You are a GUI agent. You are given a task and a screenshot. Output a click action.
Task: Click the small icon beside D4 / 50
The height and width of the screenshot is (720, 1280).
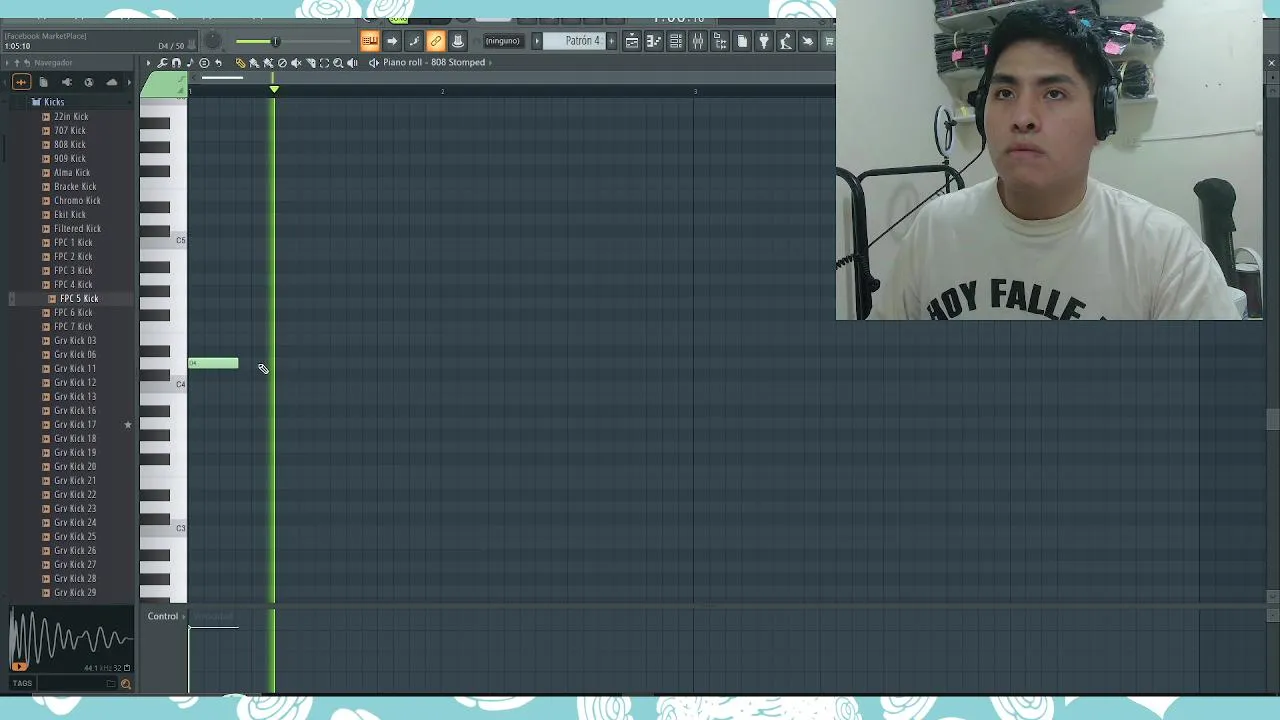(192, 45)
